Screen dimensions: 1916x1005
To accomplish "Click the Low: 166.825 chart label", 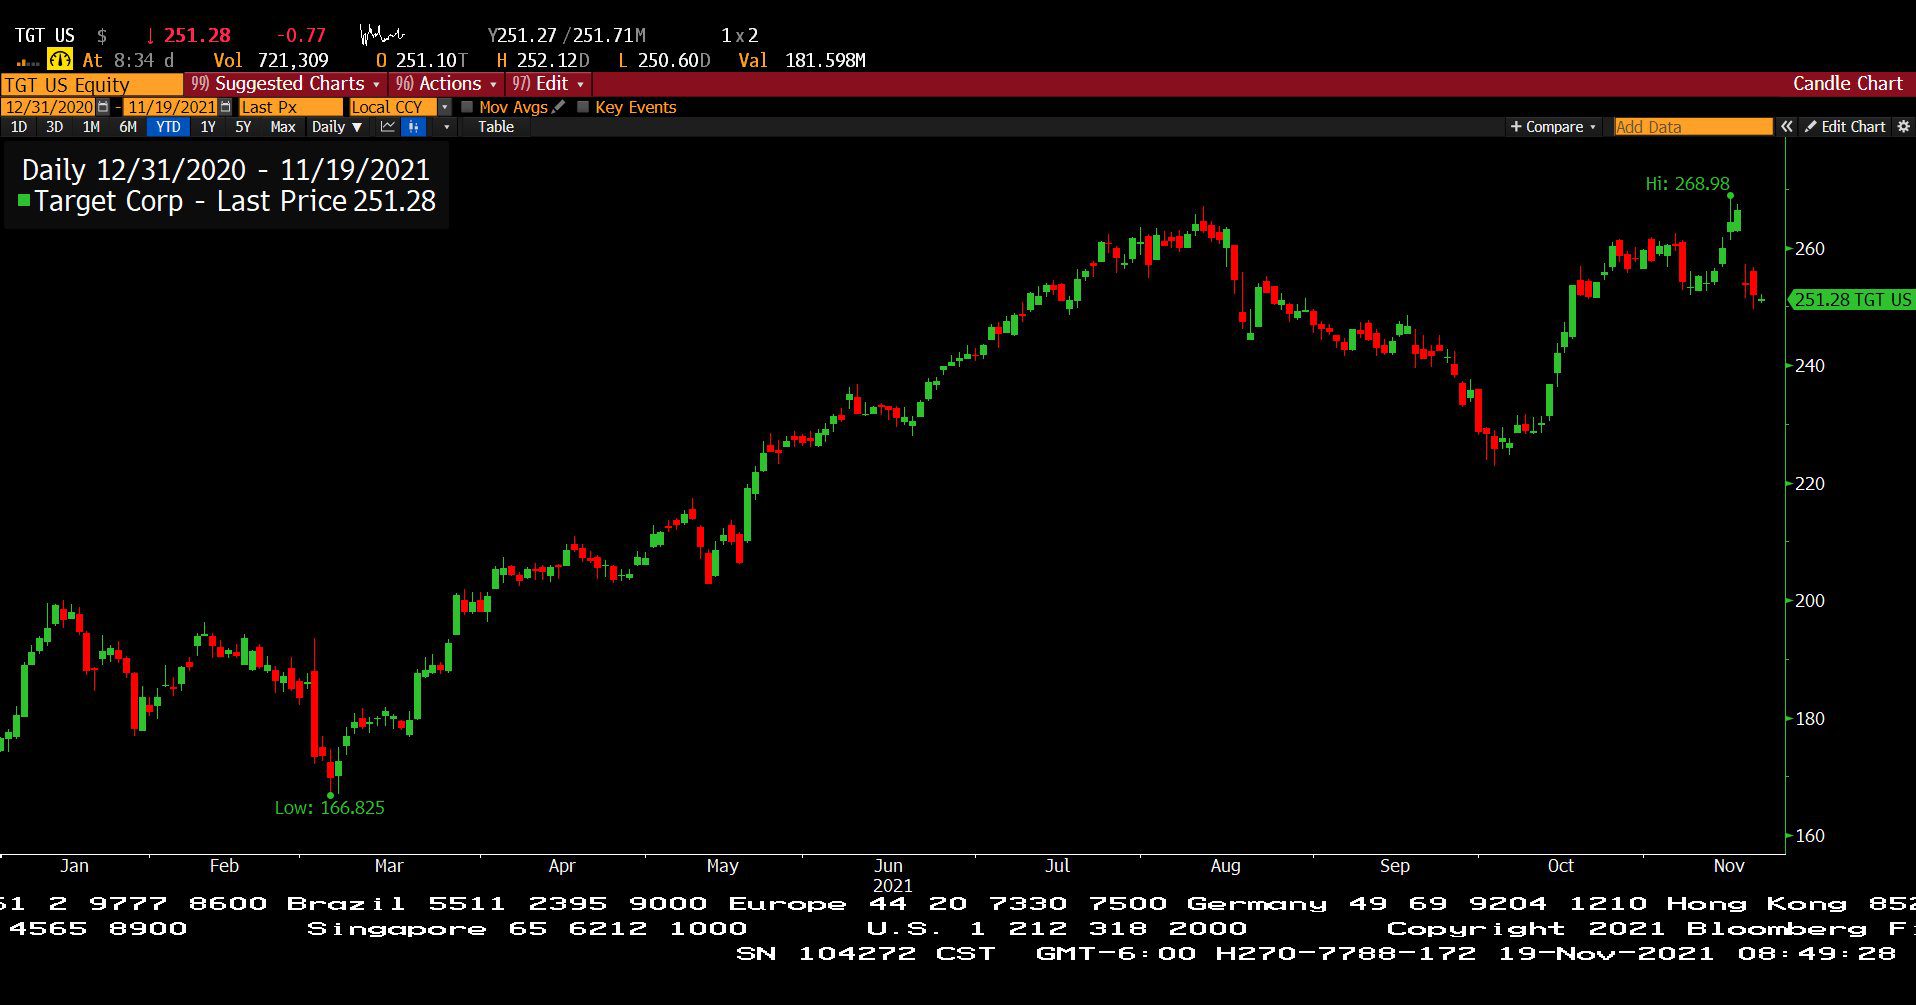I will point(329,808).
